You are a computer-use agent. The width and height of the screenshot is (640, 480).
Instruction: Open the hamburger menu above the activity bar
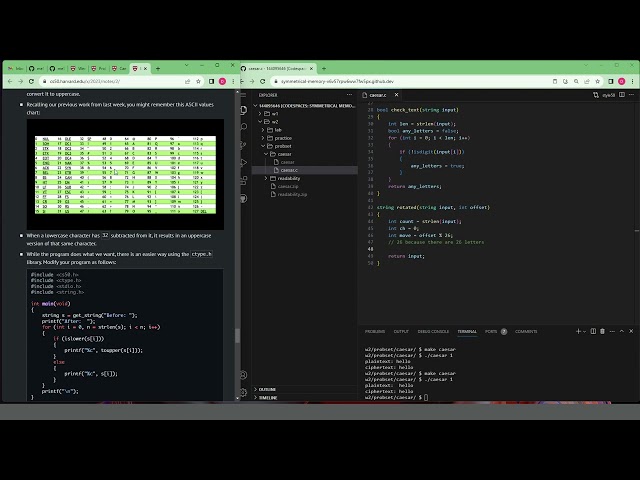pyautogui.click(x=244, y=95)
